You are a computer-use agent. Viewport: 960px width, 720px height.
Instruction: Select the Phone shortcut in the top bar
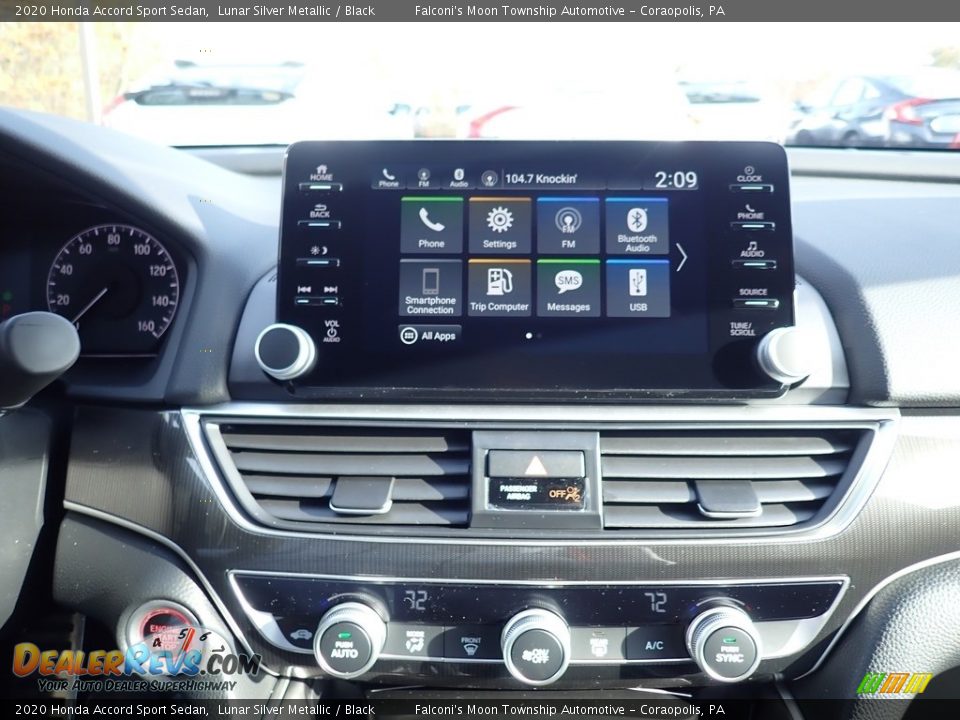[388, 178]
